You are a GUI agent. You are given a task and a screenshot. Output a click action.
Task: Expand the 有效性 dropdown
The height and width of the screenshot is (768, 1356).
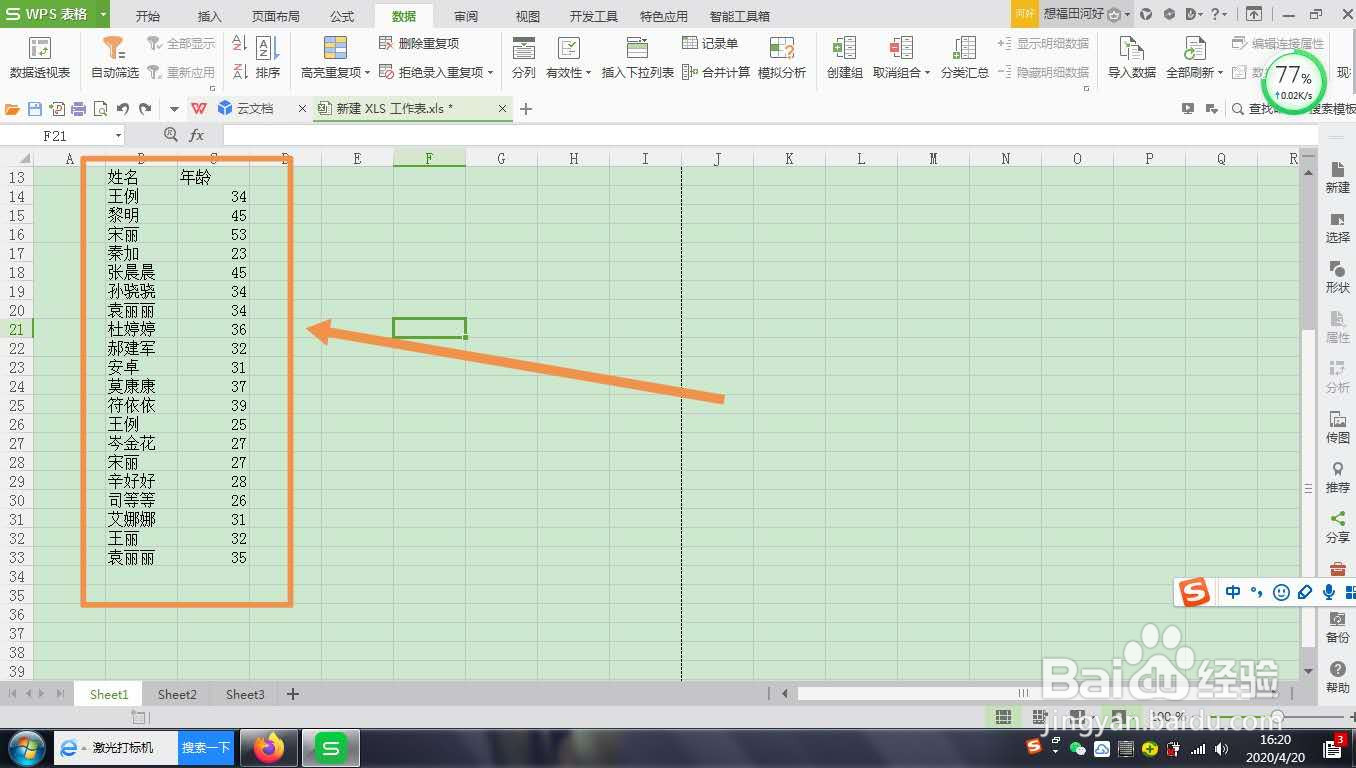pos(588,73)
